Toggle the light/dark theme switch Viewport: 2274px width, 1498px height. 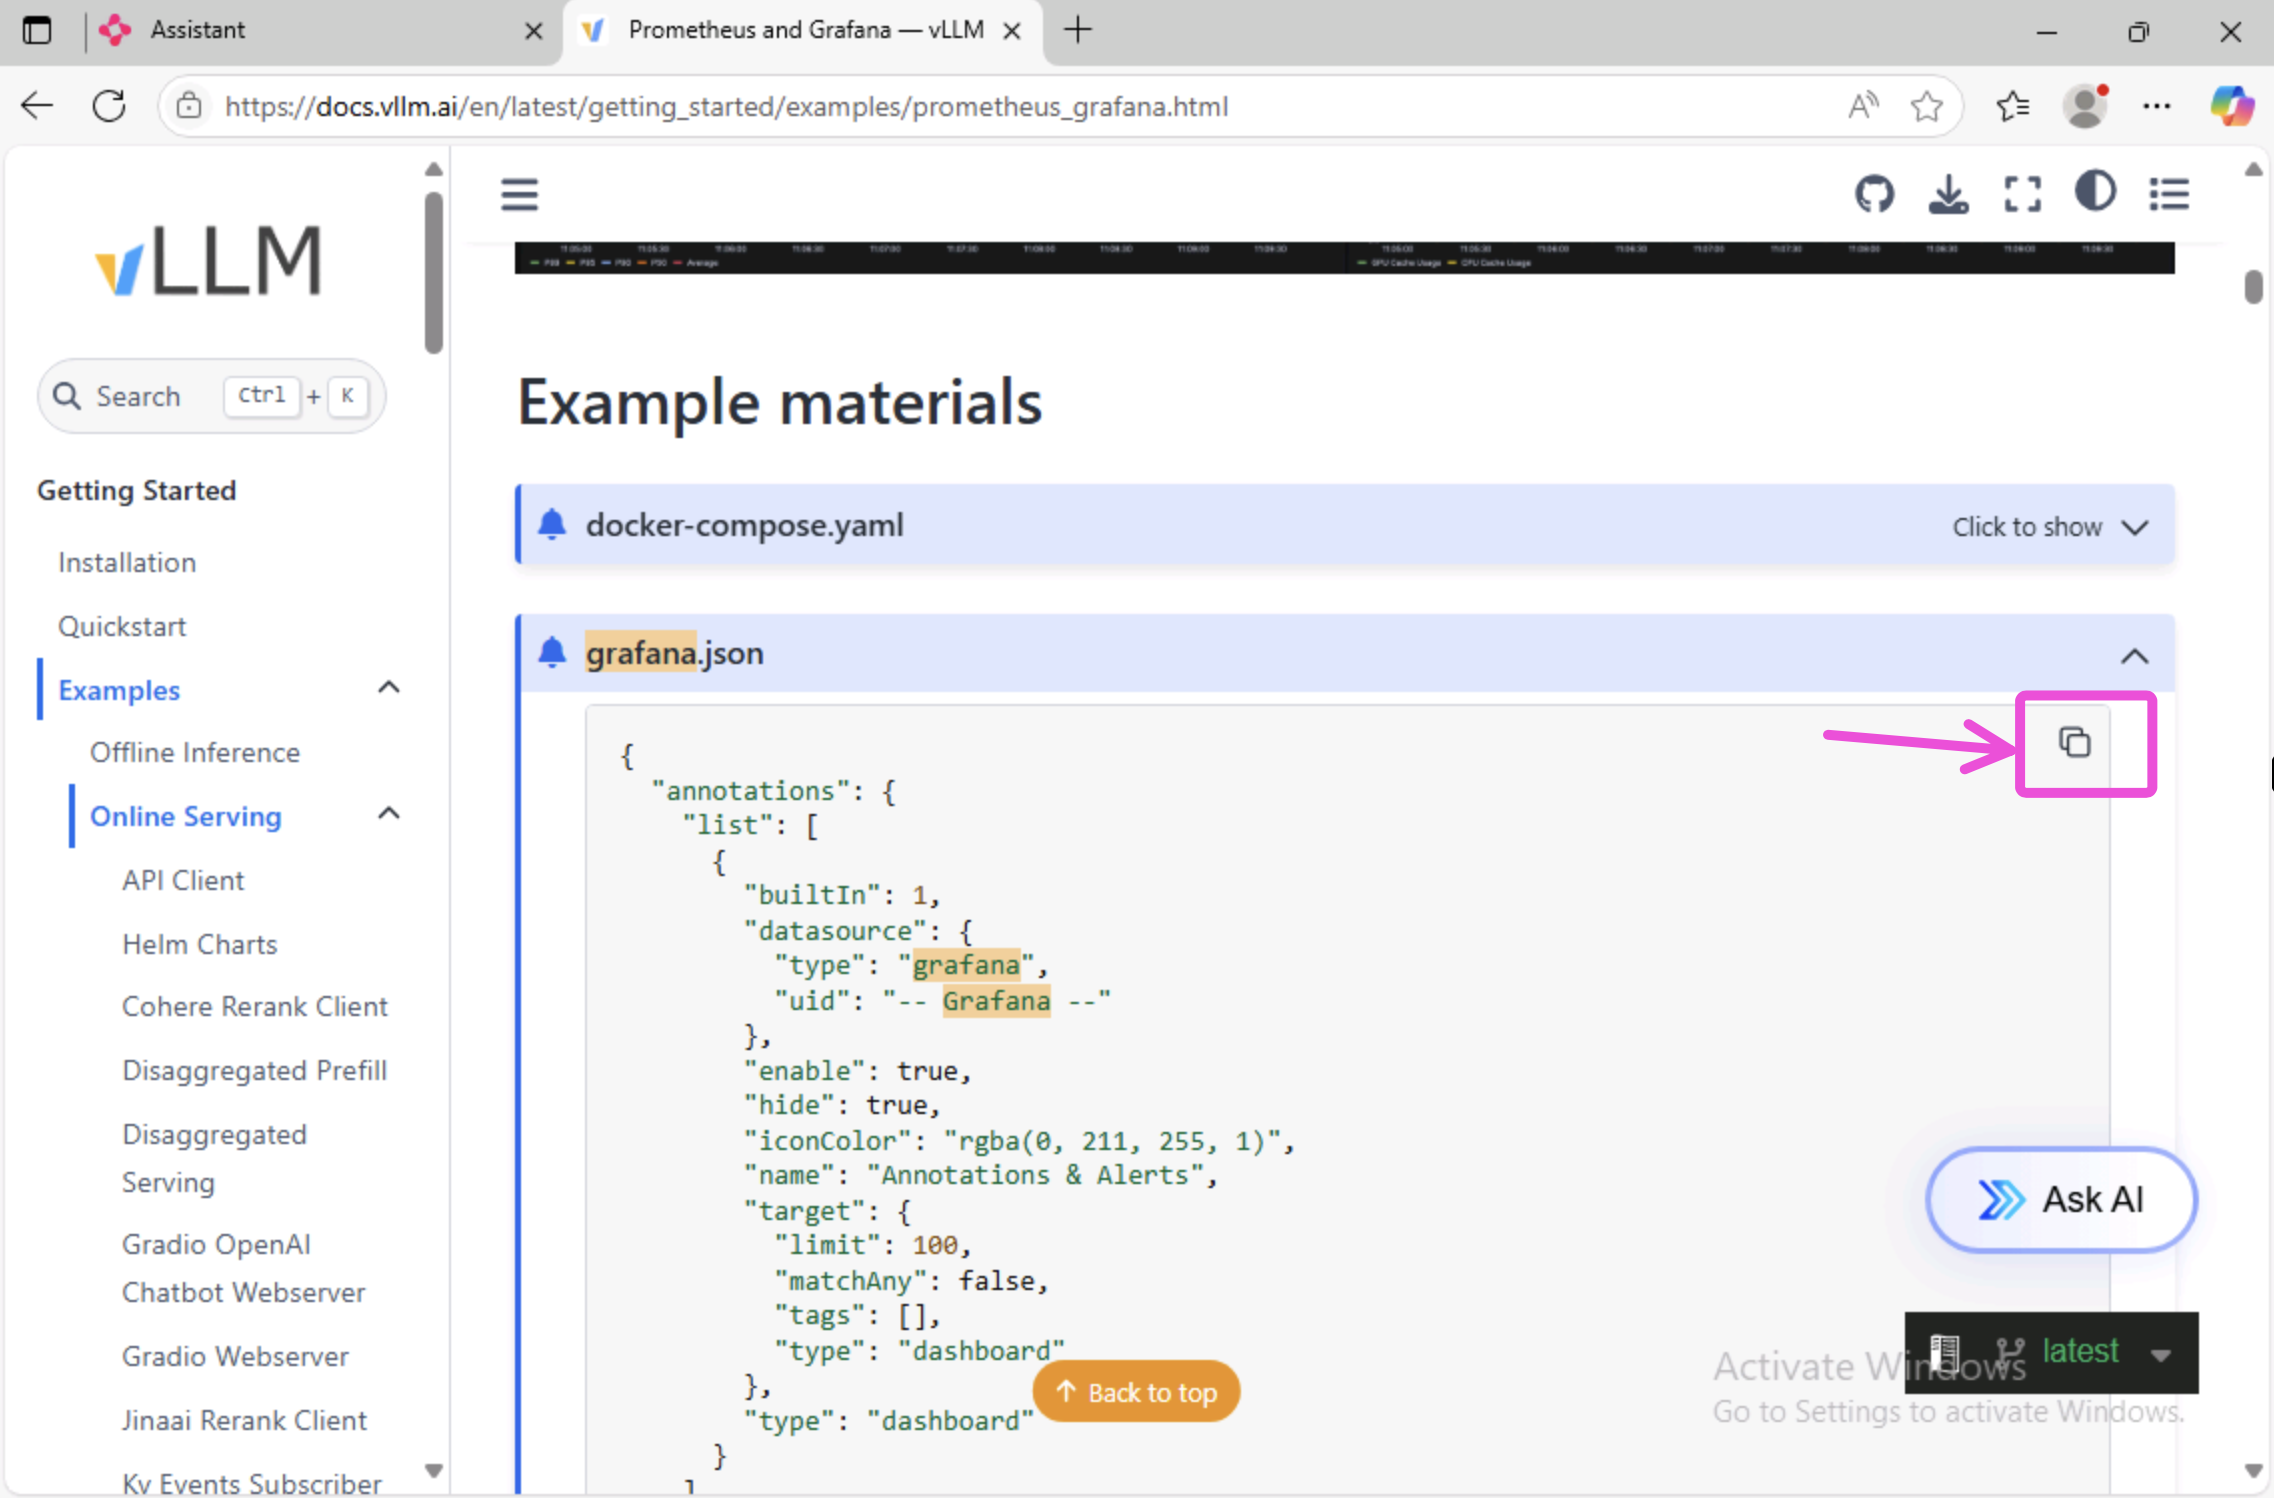point(2095,192)
